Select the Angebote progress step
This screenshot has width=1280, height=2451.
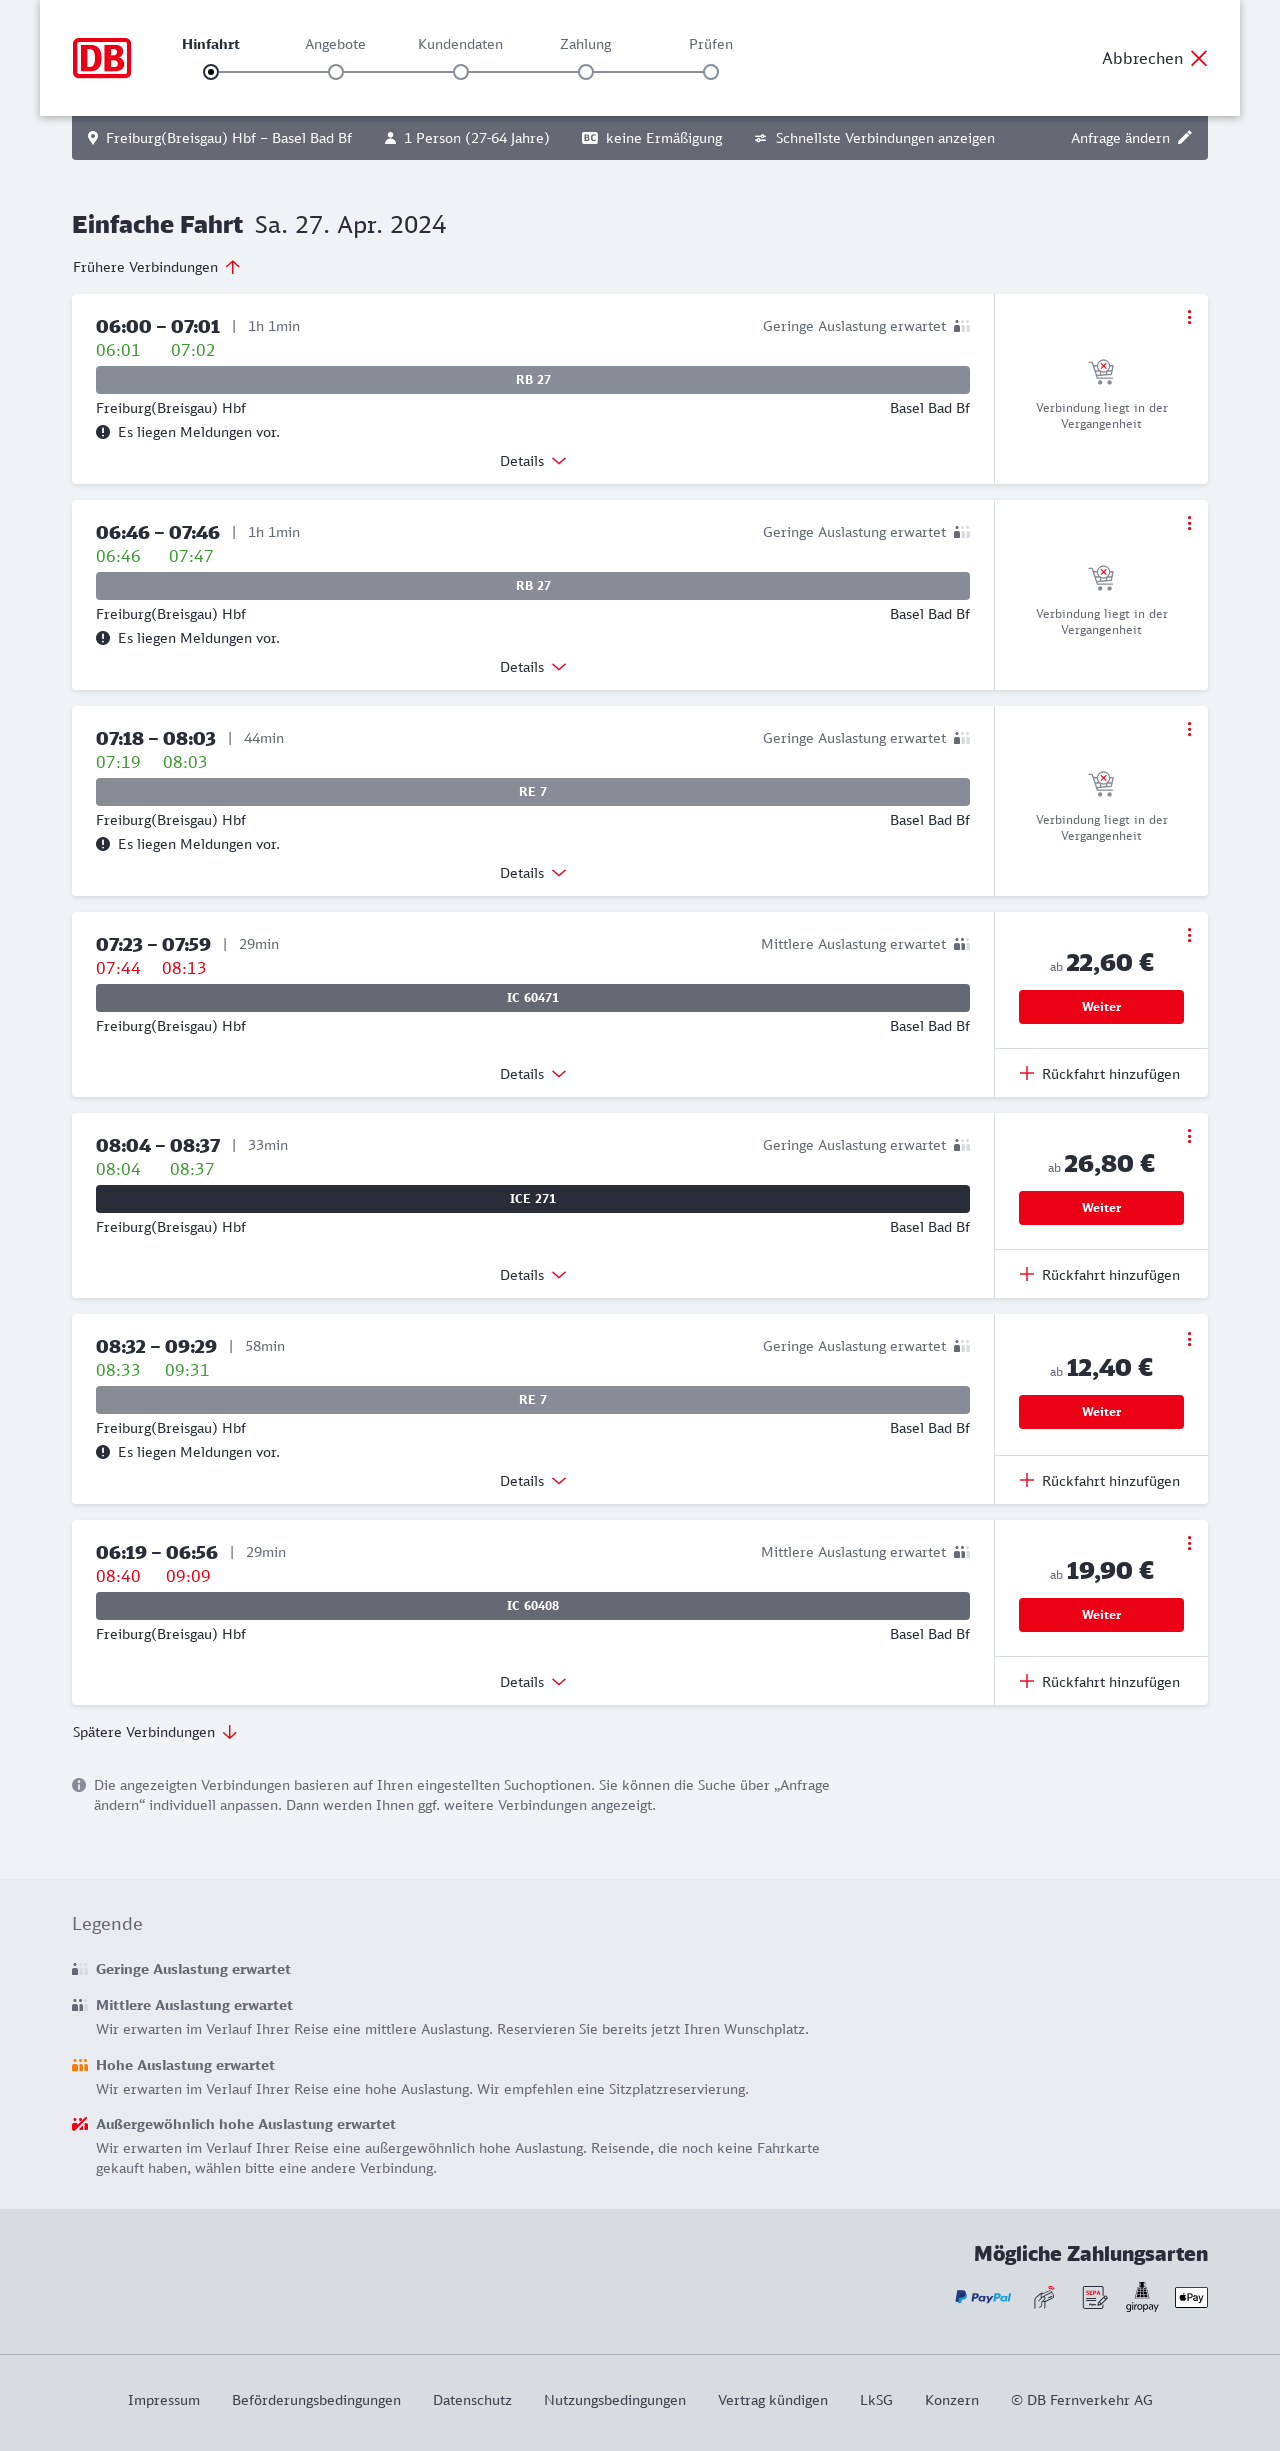click(336, 72)
